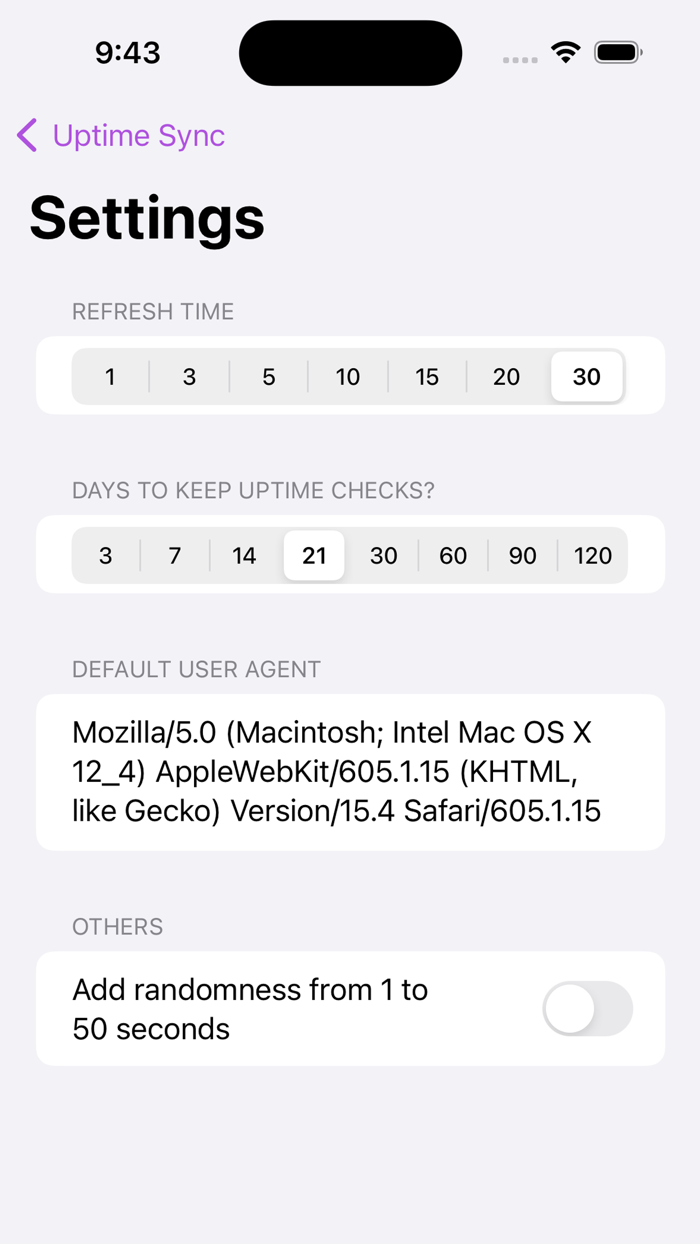
Task: Confirm the selected 30 refresh time
Action: tap(586, 377)
